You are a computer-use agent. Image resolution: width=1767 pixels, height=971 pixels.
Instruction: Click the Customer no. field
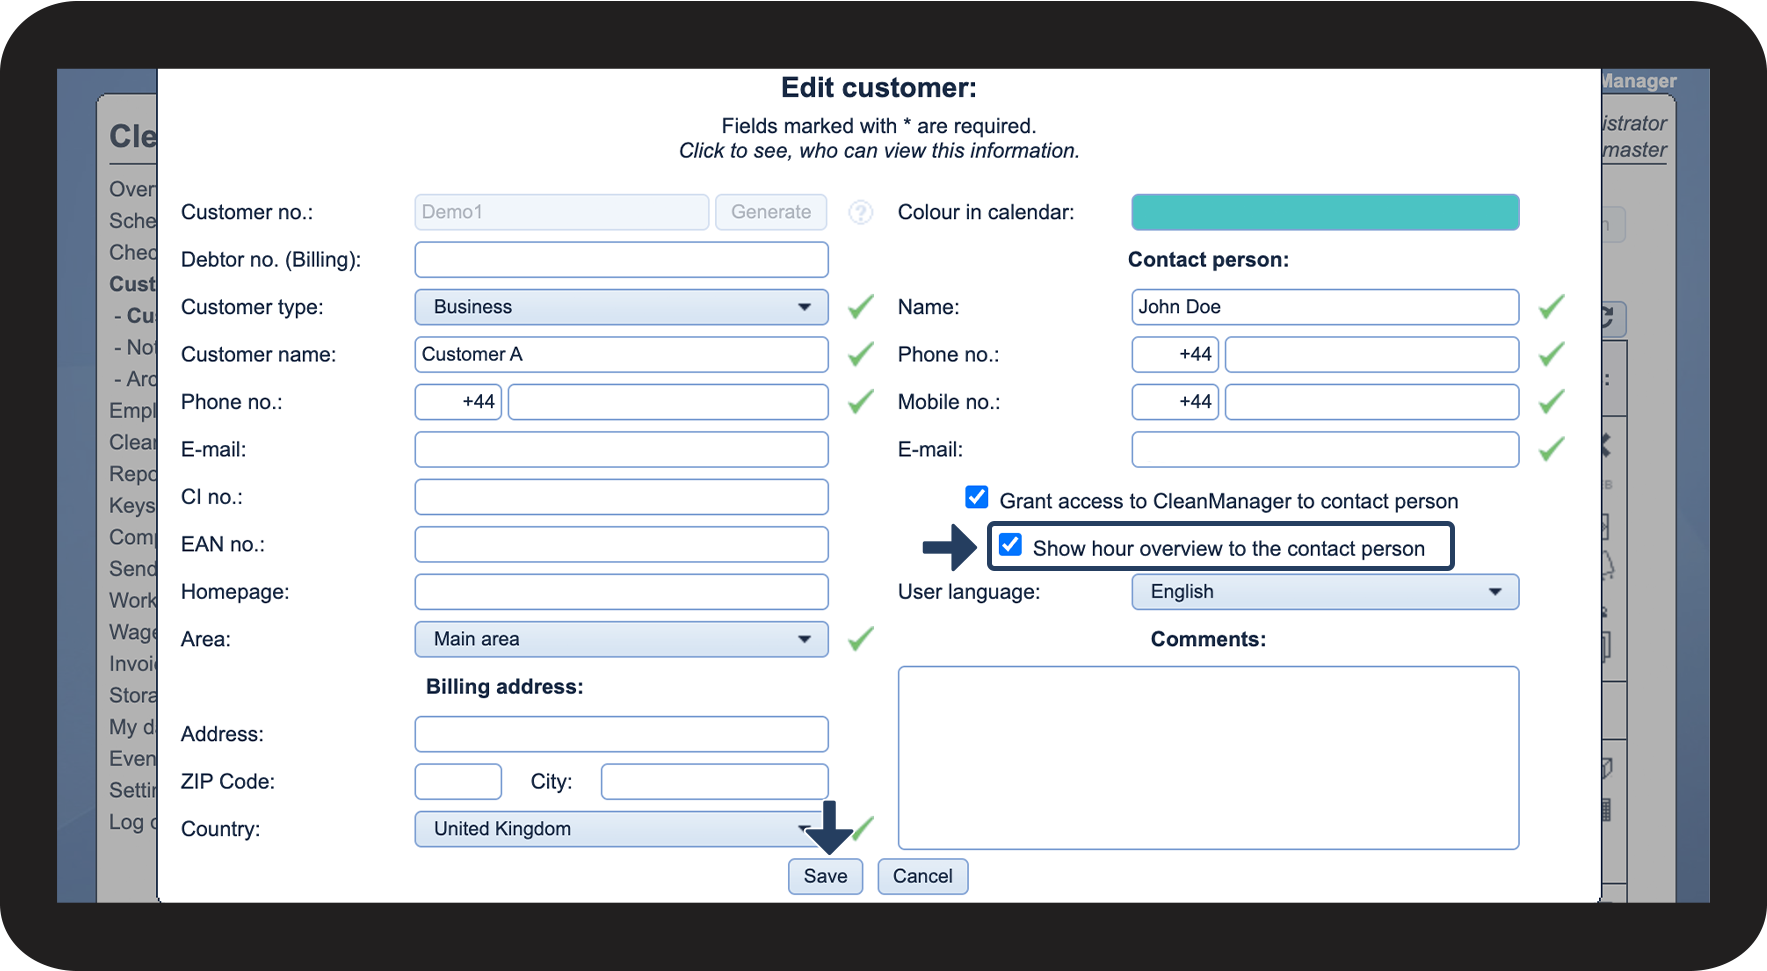pos(562,212)
